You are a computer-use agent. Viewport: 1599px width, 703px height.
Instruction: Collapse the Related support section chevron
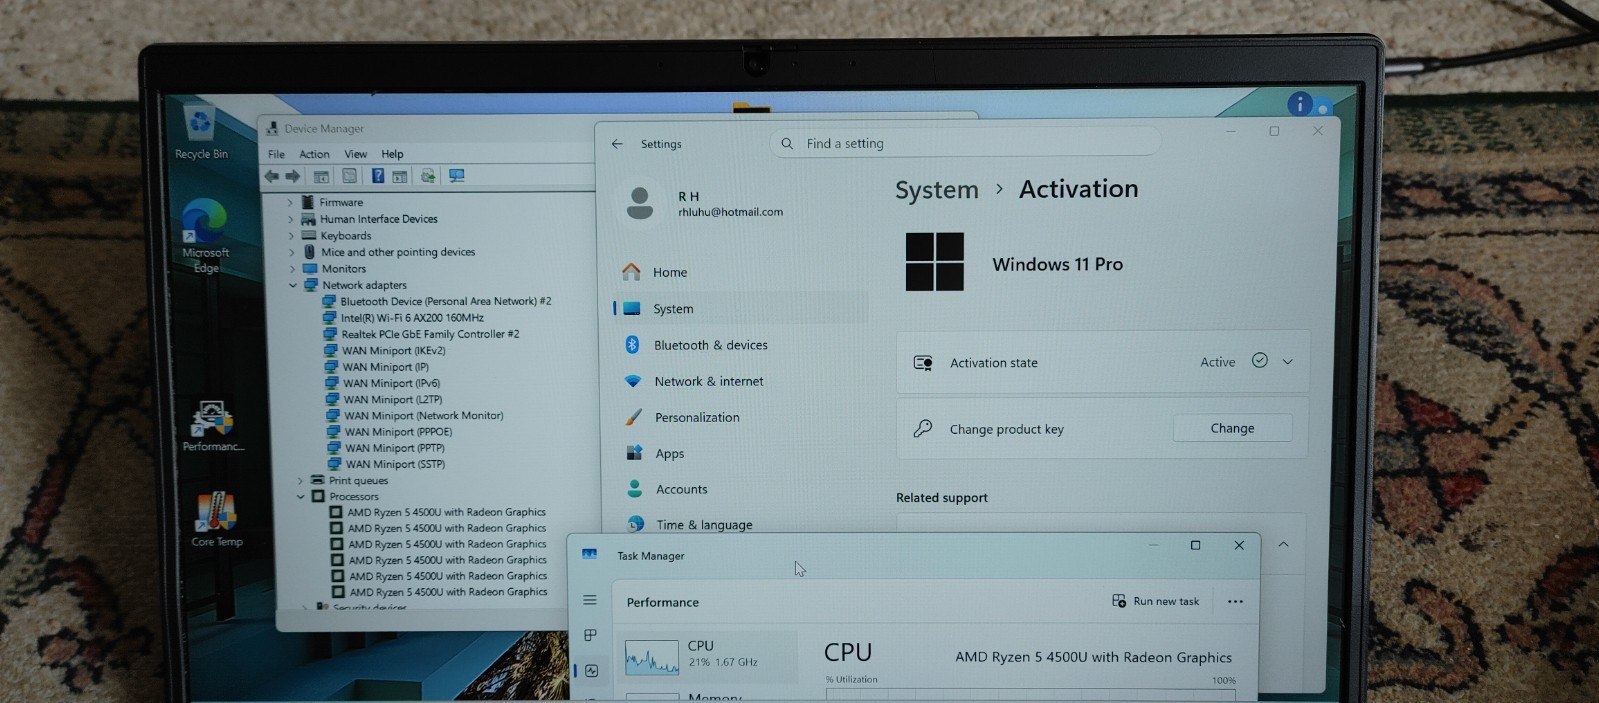[x=1283, y=545]
